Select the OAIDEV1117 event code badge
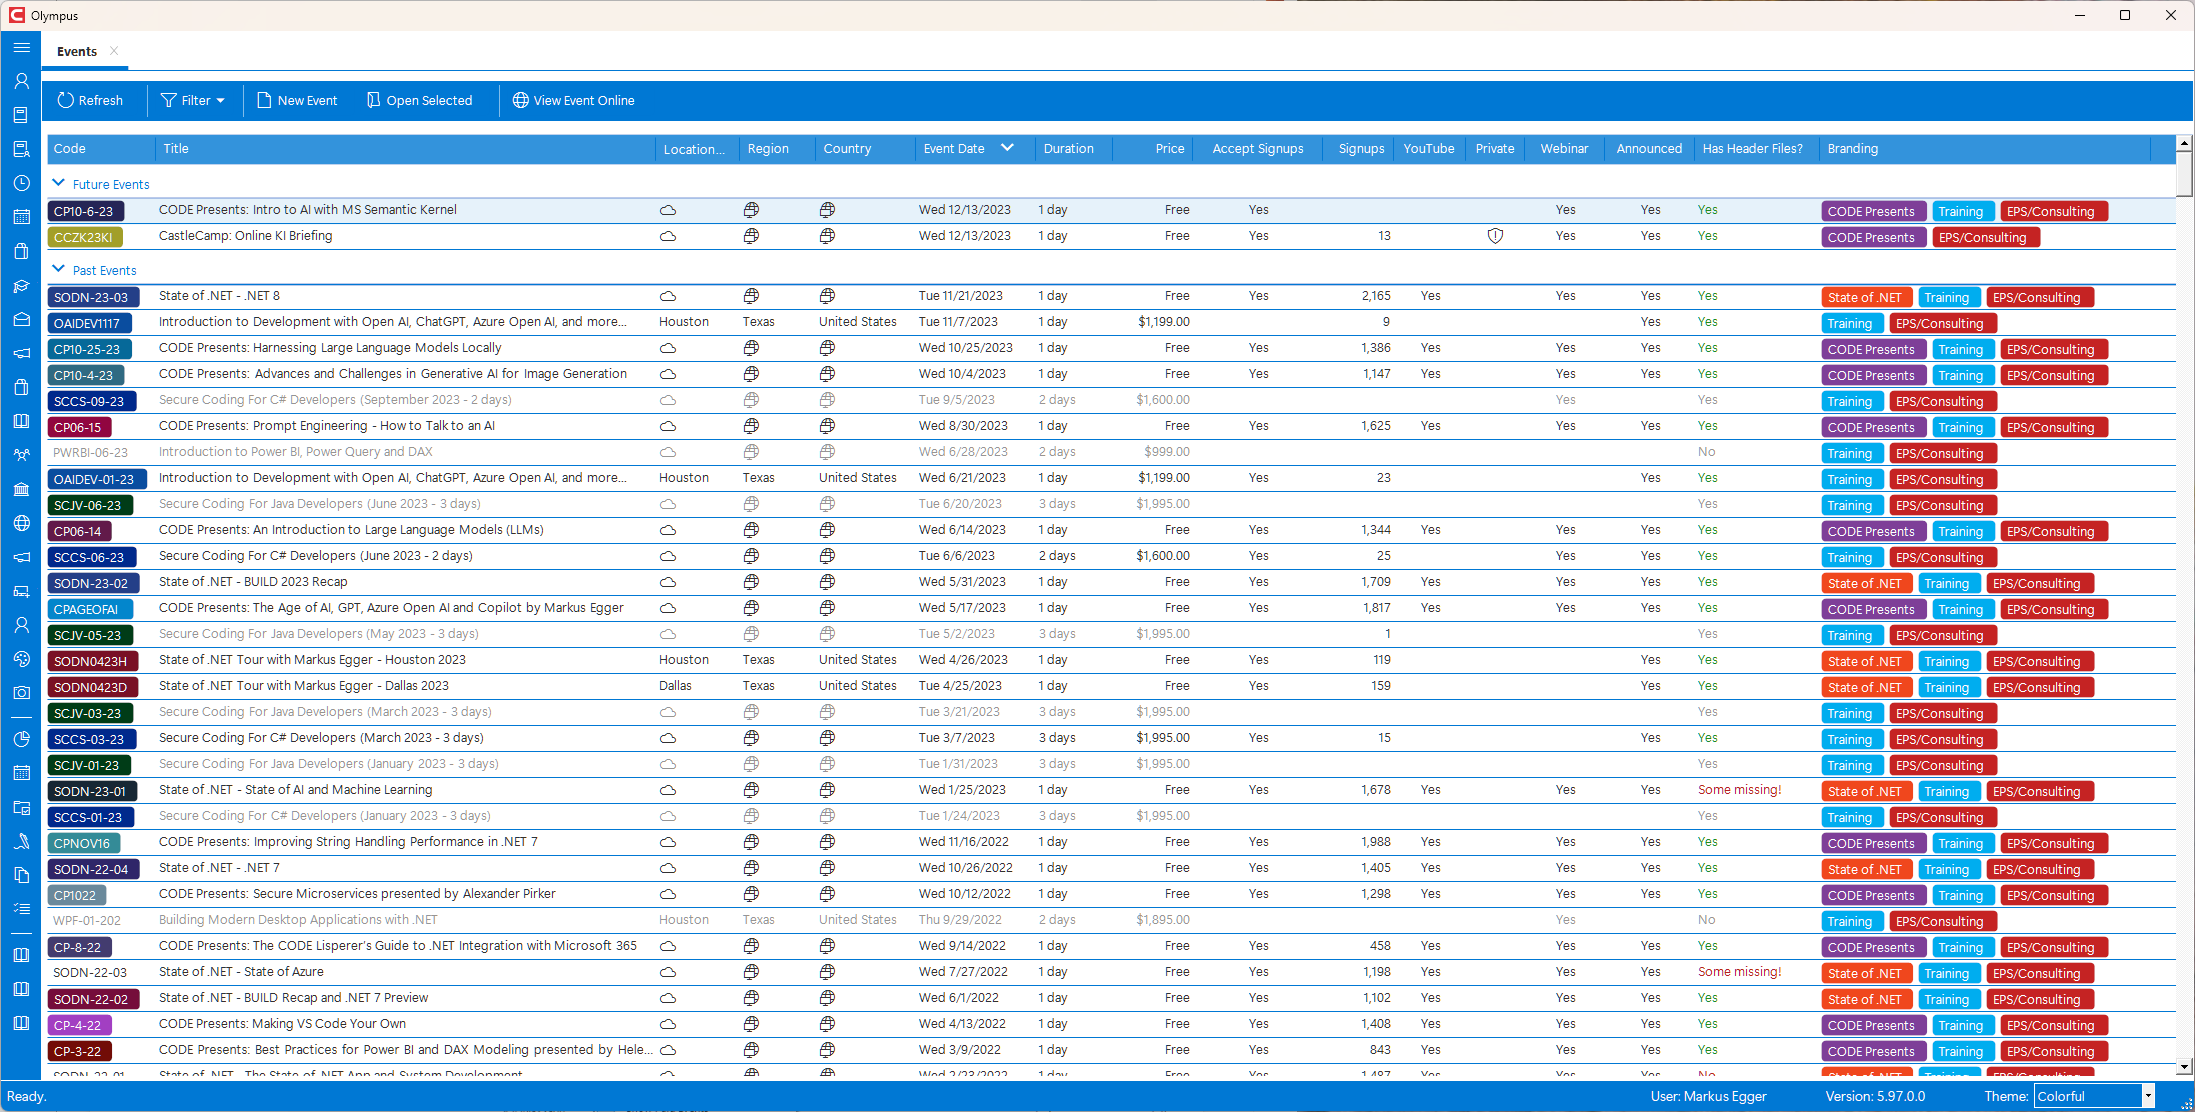The image size is (2195, 1112). click(x=90, y=323)
